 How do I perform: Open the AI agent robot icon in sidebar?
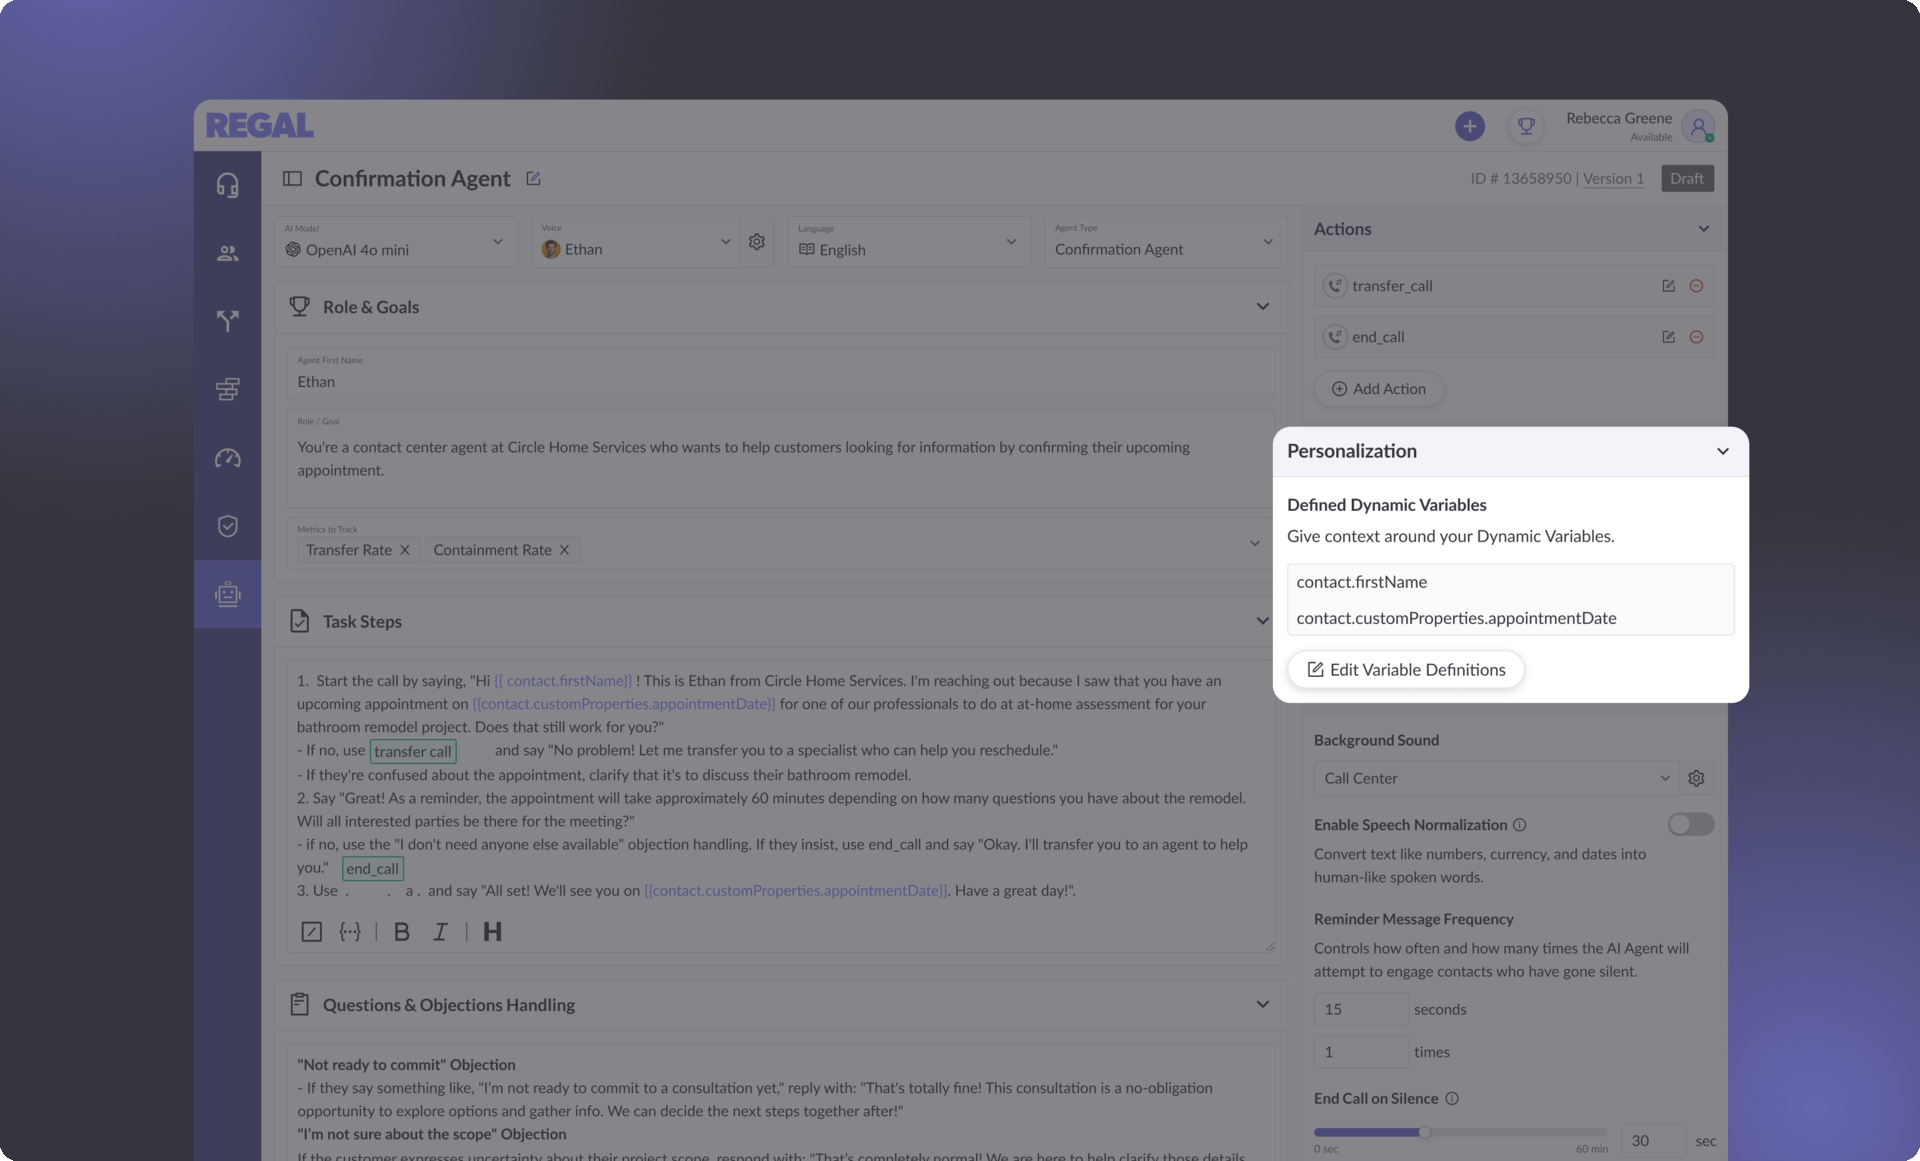point(228,594)
